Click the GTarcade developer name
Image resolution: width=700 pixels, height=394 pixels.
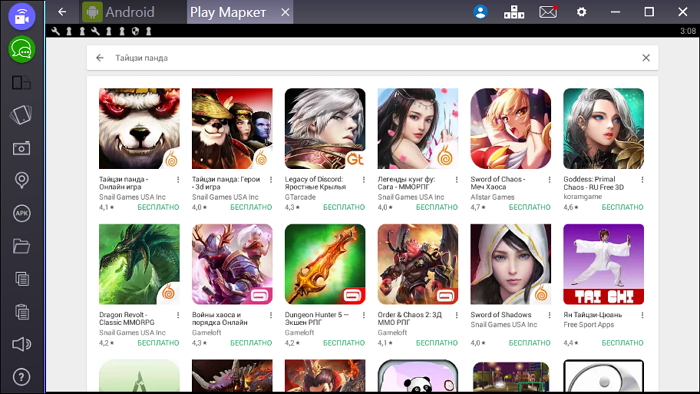300,197
